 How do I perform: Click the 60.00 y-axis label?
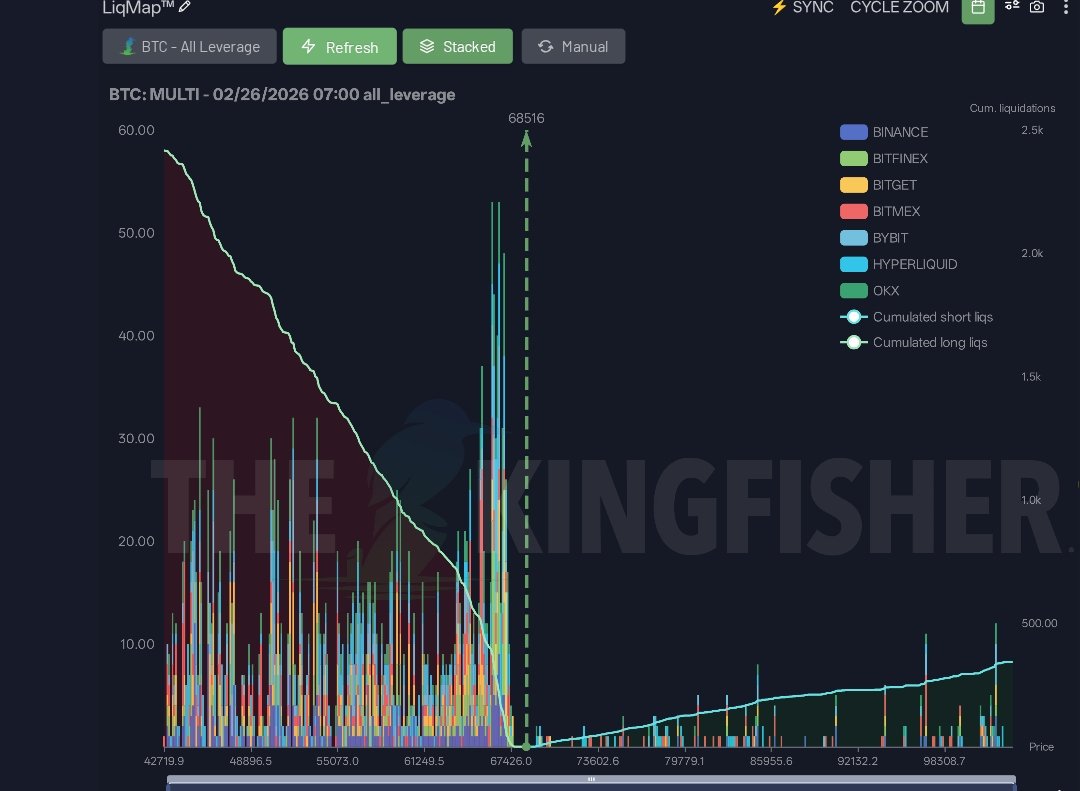coord(136,130)
